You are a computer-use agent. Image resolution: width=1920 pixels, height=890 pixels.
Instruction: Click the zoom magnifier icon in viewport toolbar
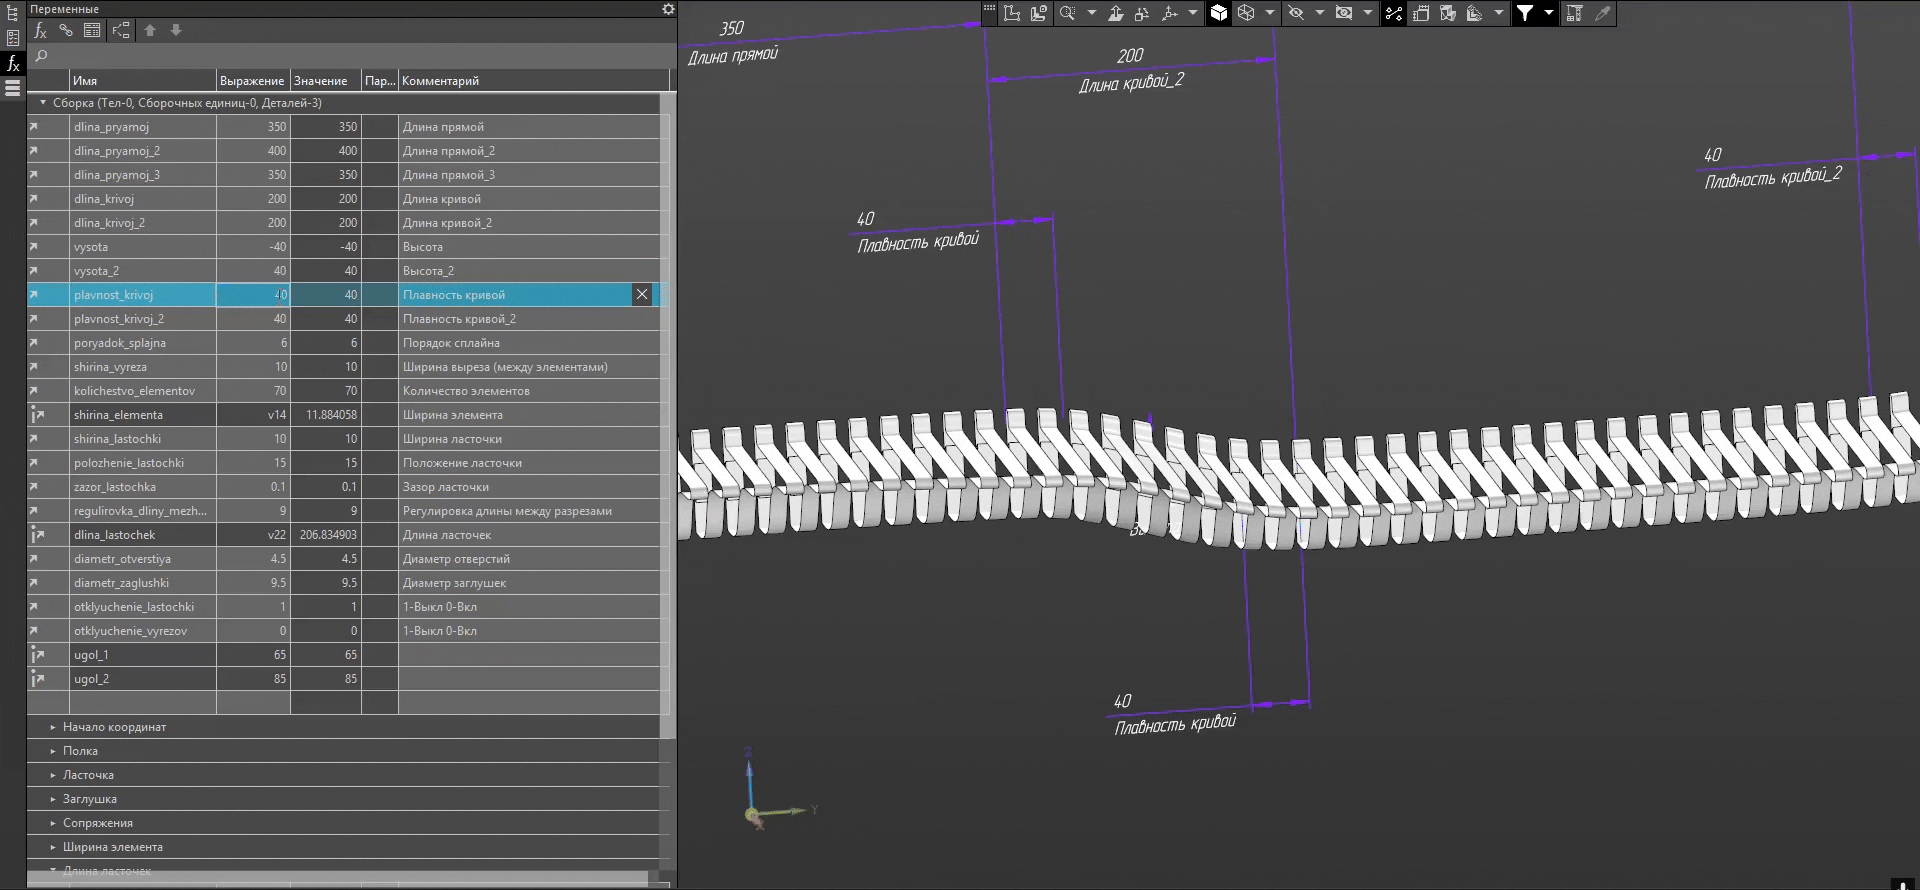pyautogui.click(x=1067, y=13)
